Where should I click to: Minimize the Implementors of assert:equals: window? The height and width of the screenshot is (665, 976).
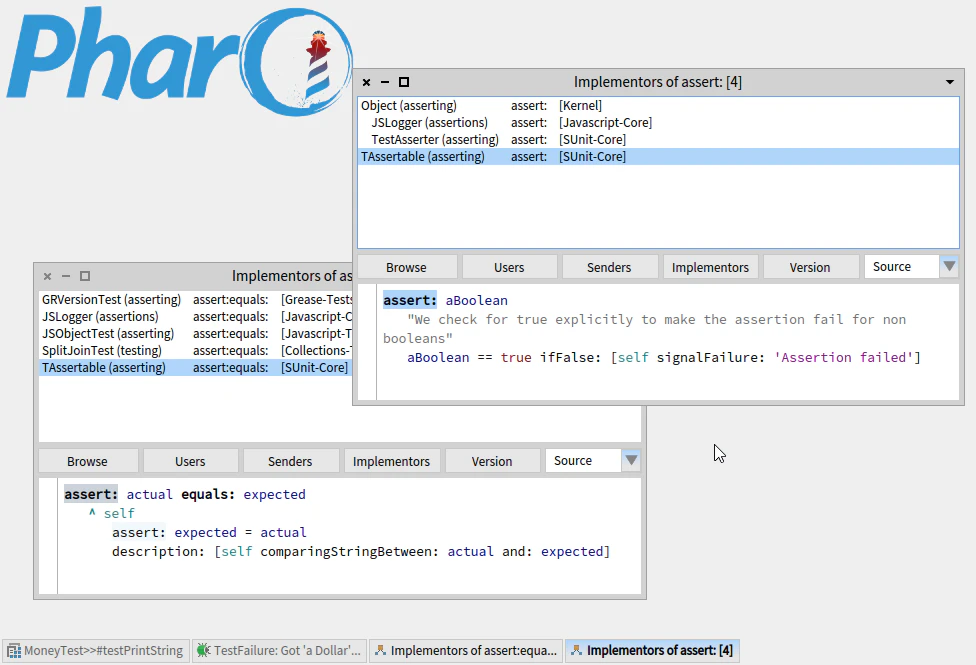point(66,276)
